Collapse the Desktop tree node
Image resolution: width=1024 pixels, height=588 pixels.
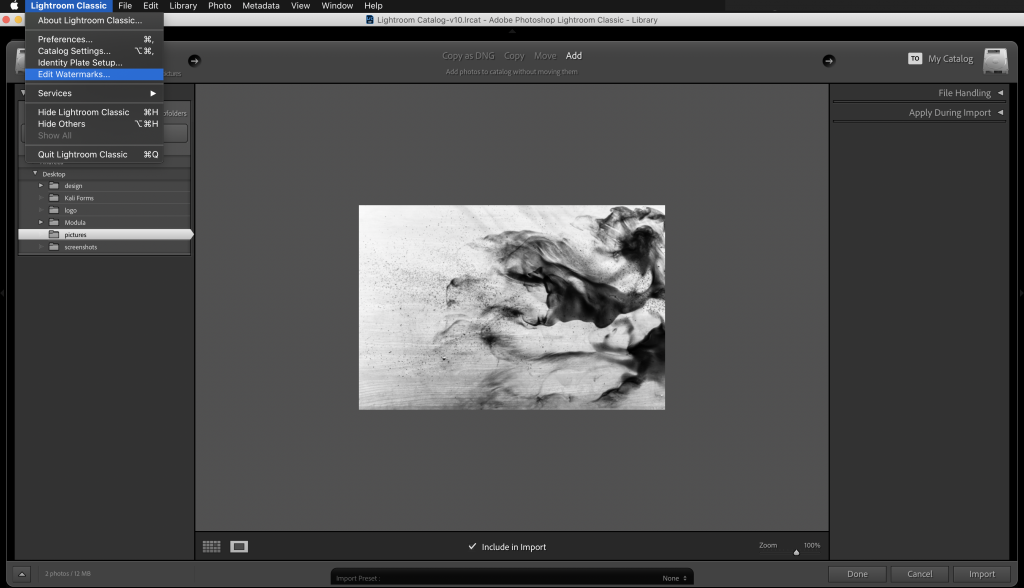coord(35,173)
